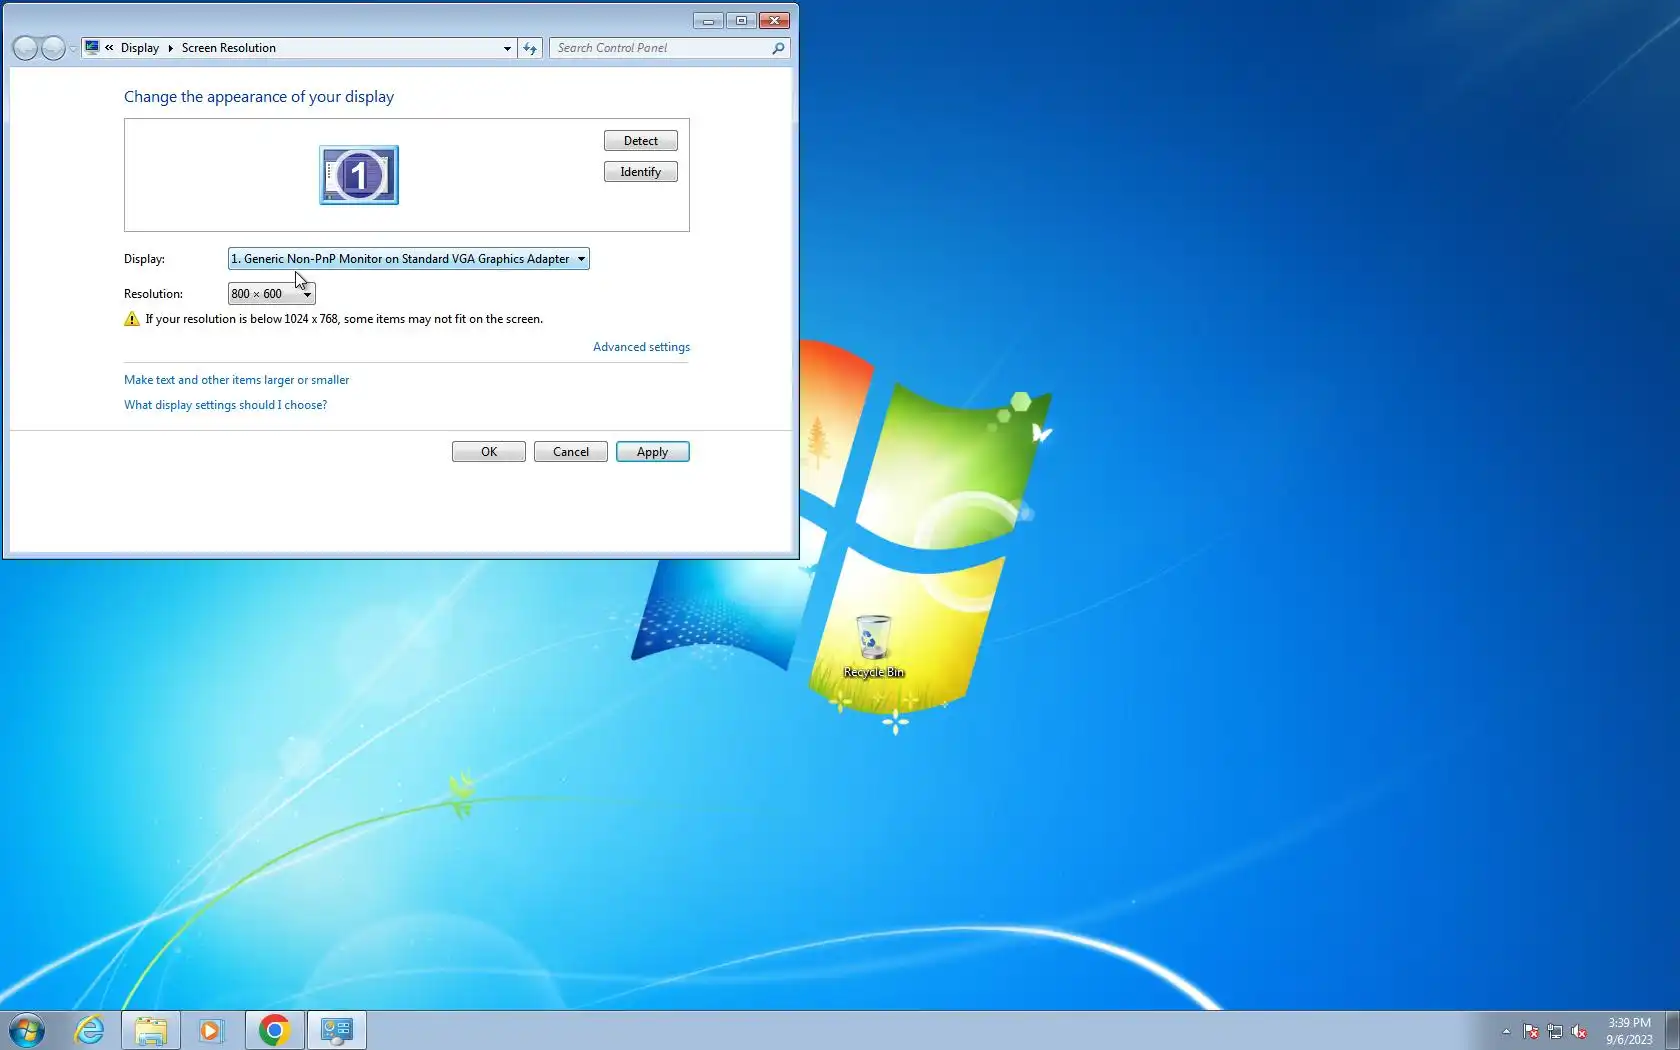Viewport: 1680px width, 1050px height.
Task: Open Advanced settings link
Action: 641,347
